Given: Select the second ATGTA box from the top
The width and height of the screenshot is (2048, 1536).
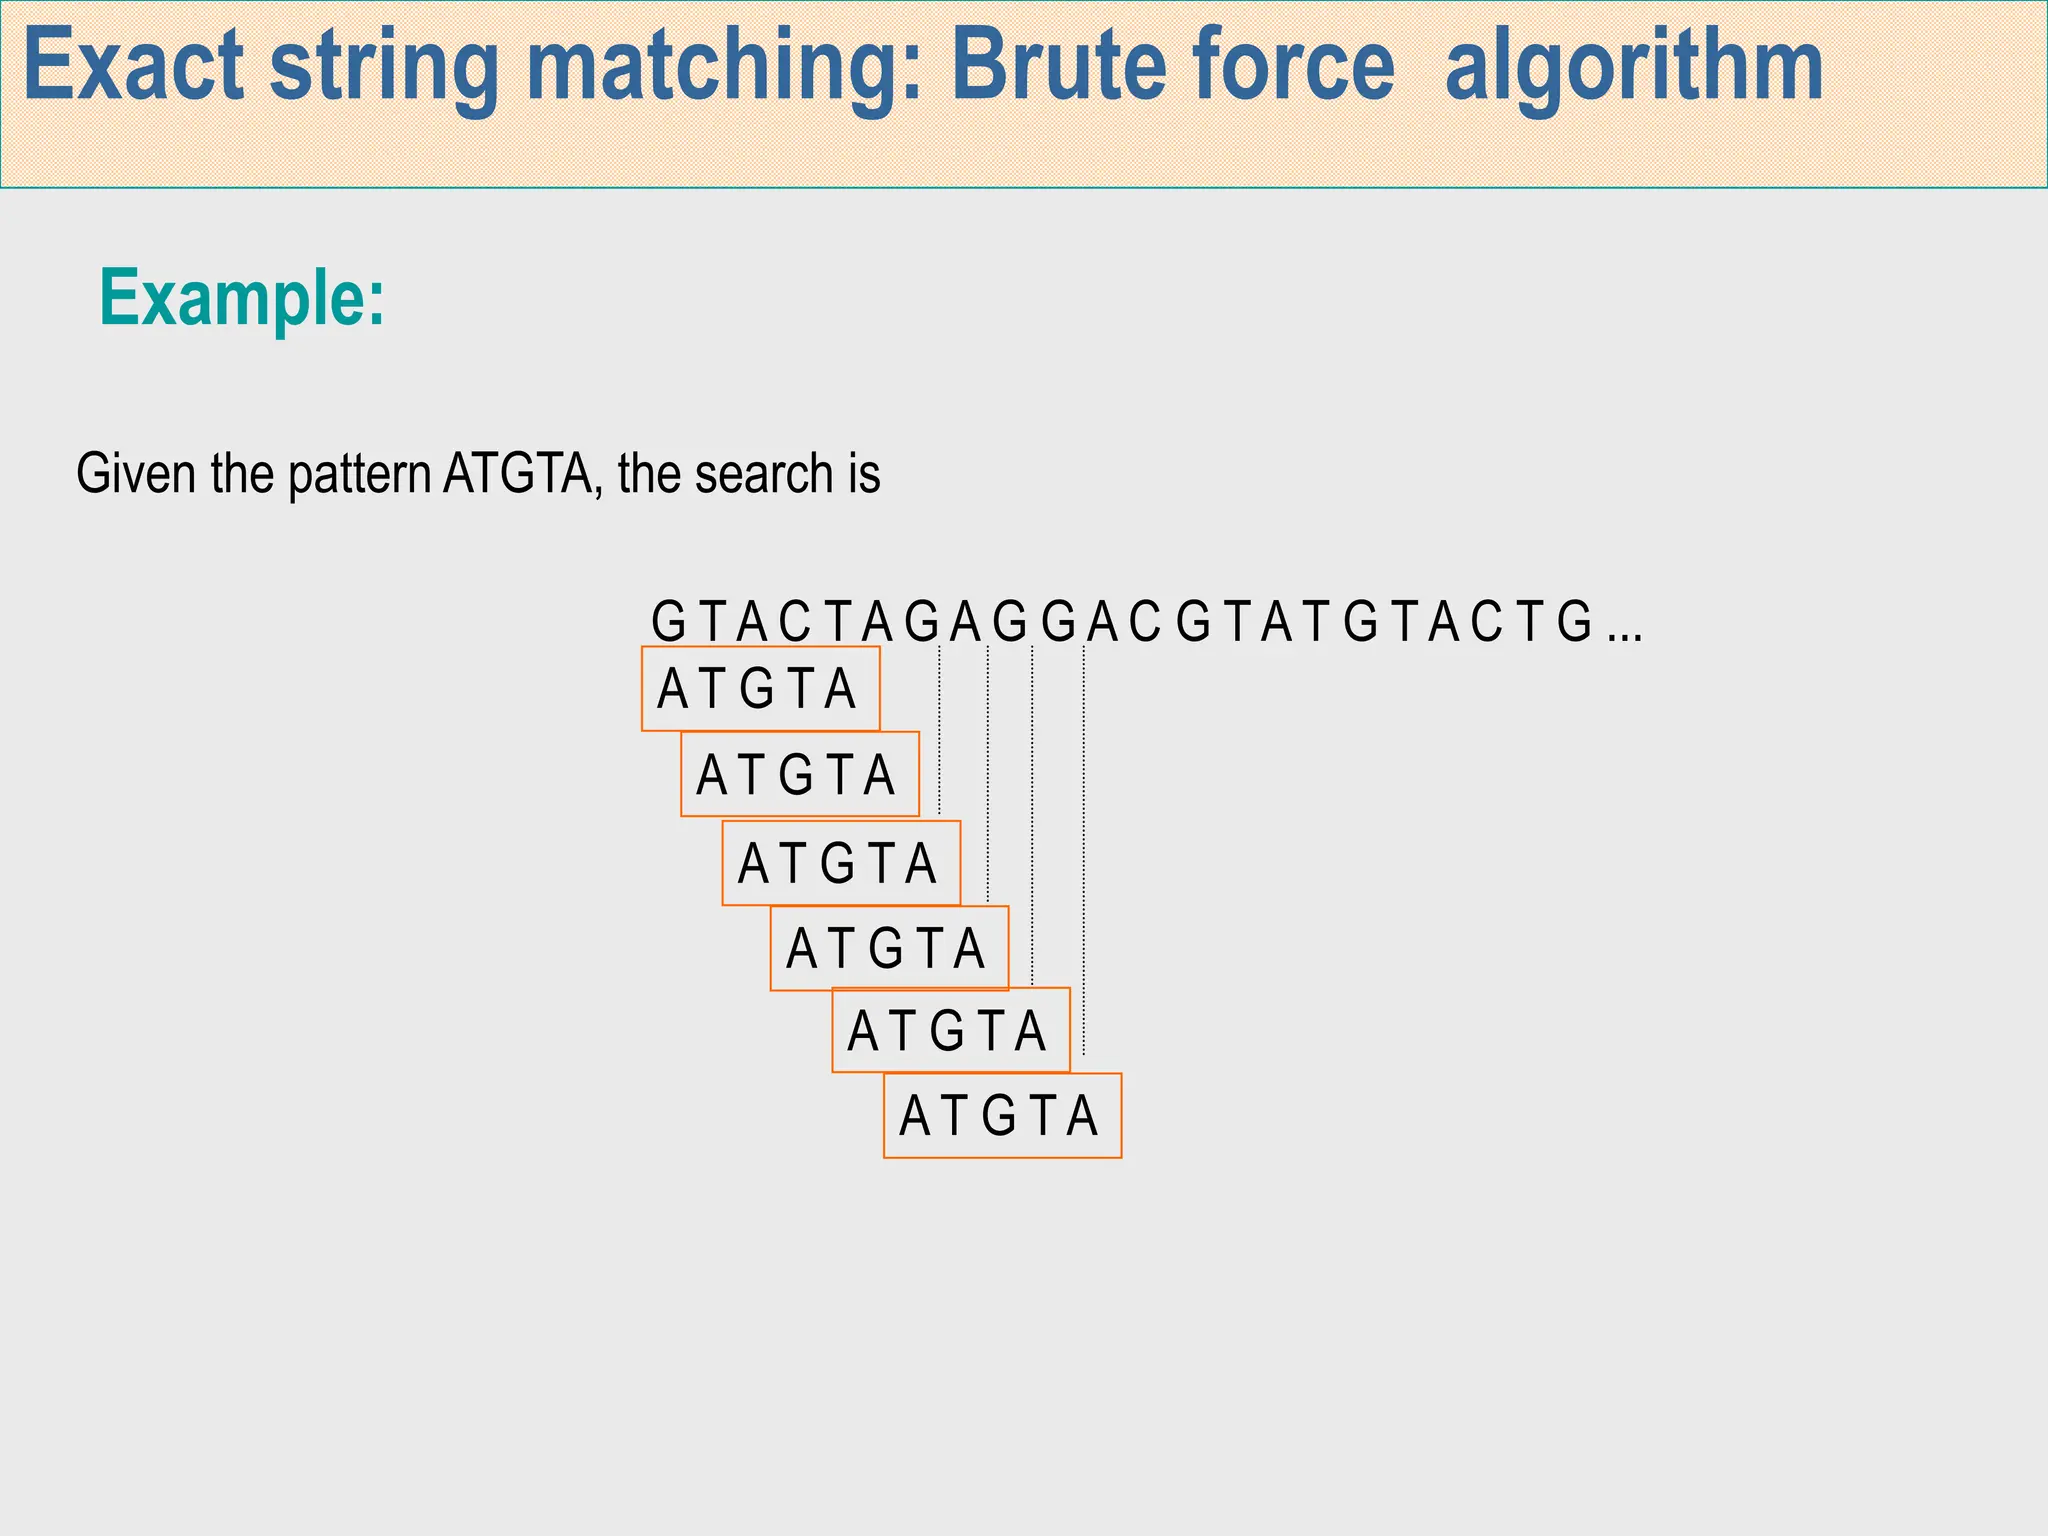Looking at the screenshot, I should click(799, 775).
